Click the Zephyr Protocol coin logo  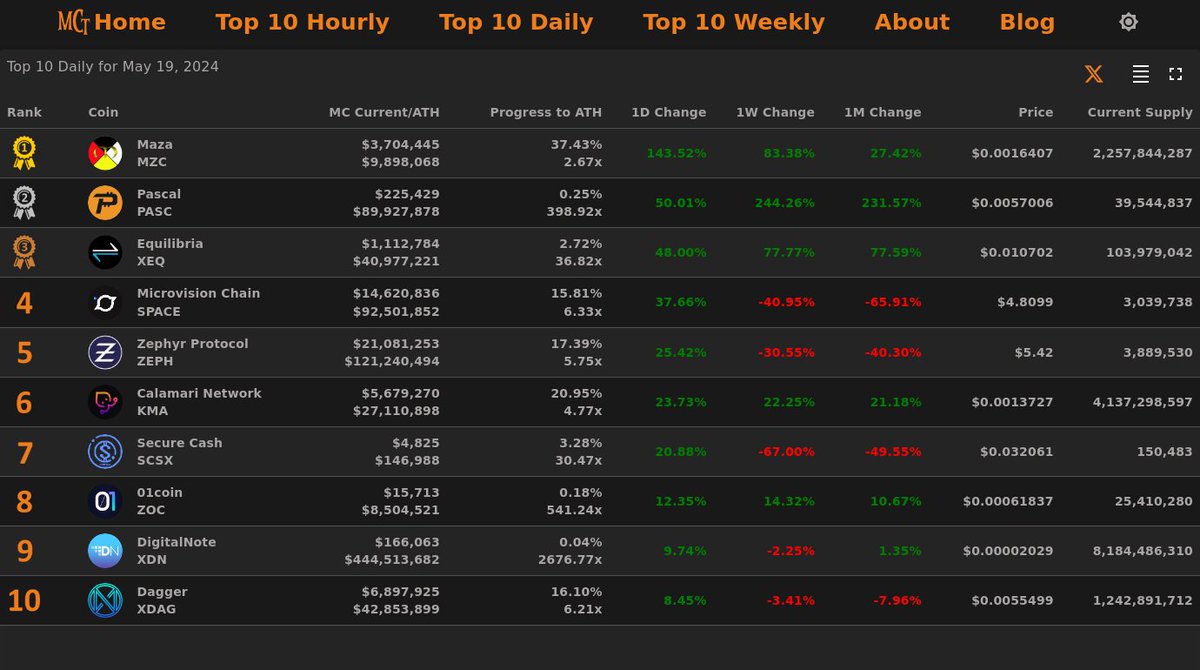pyautogui.click(x=105, y=352)
